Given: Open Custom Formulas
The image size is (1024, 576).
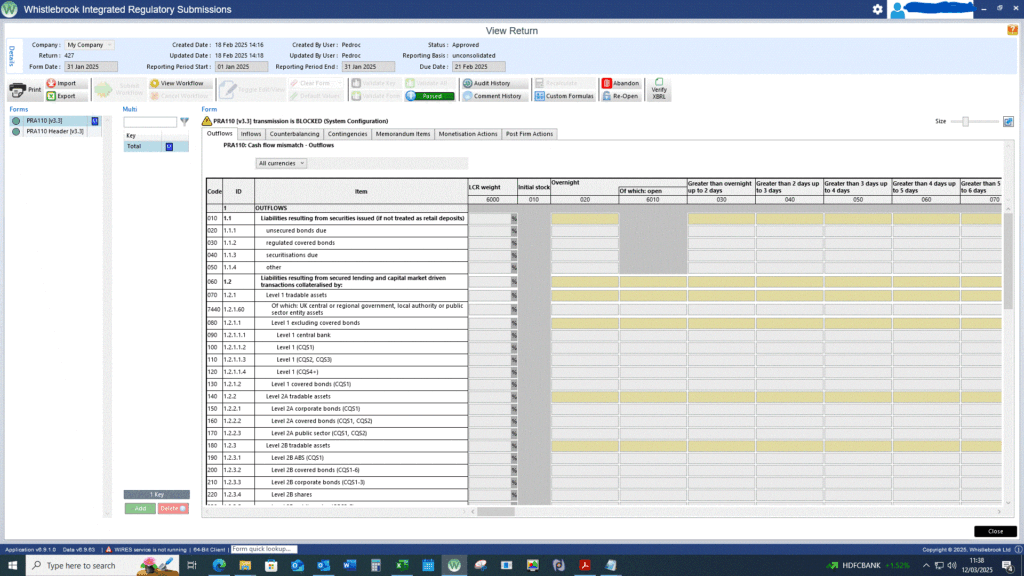Looking at the screenshot, I should [x=540, y=96].
